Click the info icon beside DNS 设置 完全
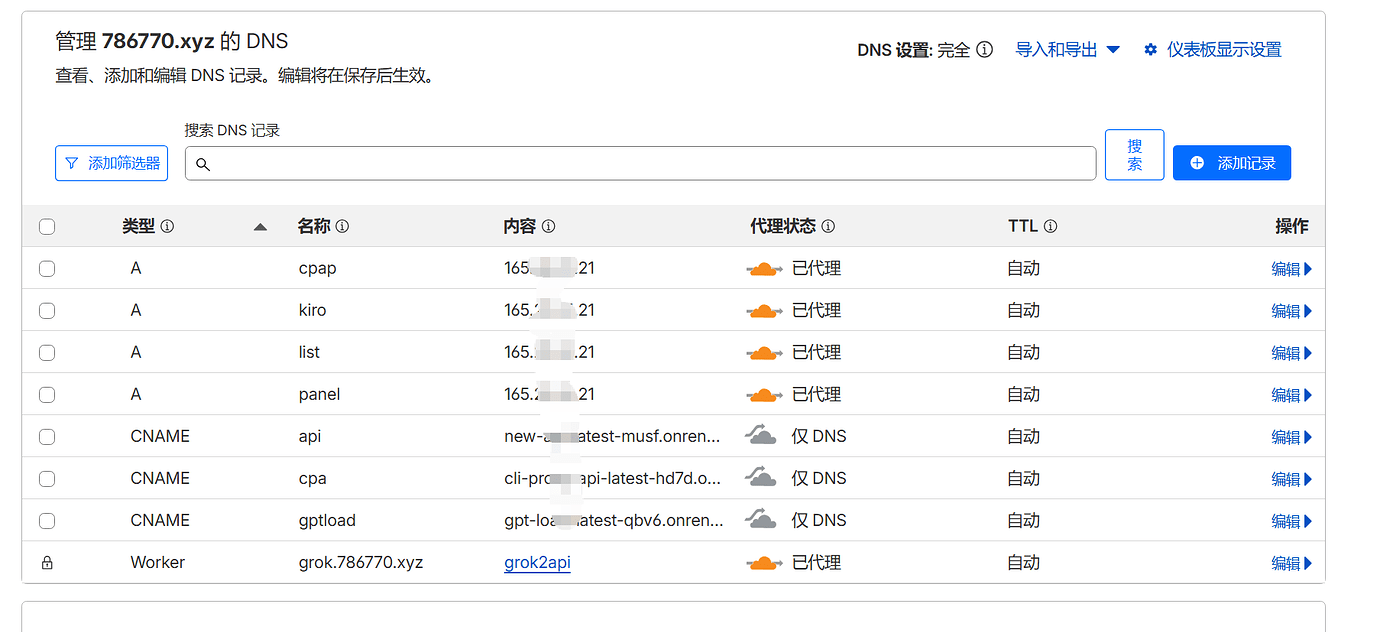Screen dimensions: 1380x632 (985, 49)
